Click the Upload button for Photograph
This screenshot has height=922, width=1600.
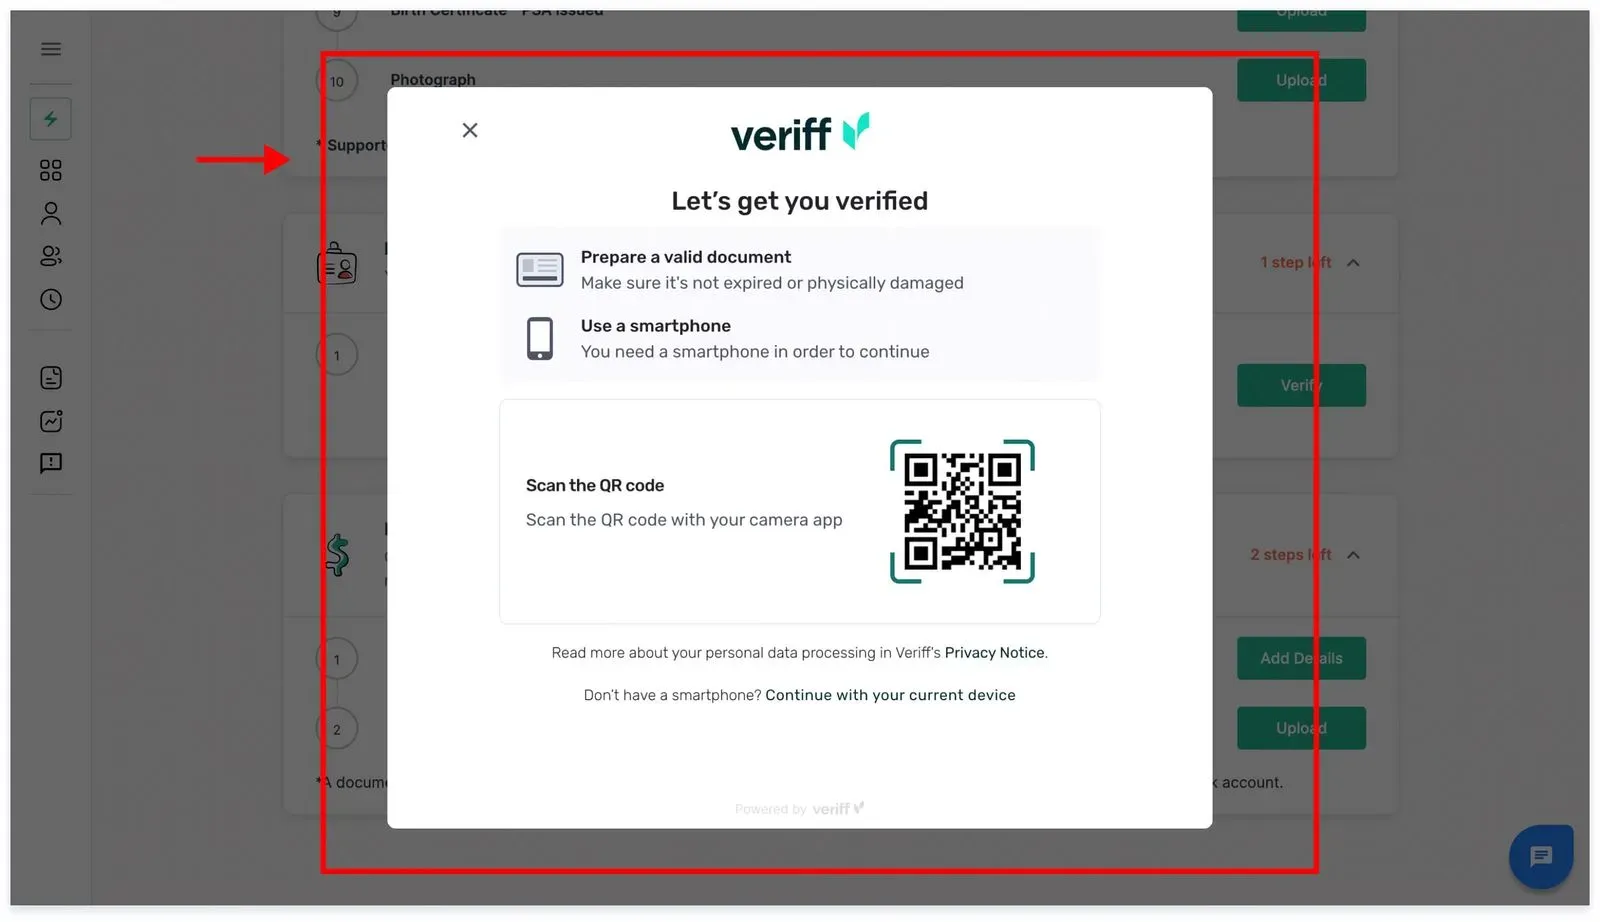pyautogui.click(x=1301, y=80)
